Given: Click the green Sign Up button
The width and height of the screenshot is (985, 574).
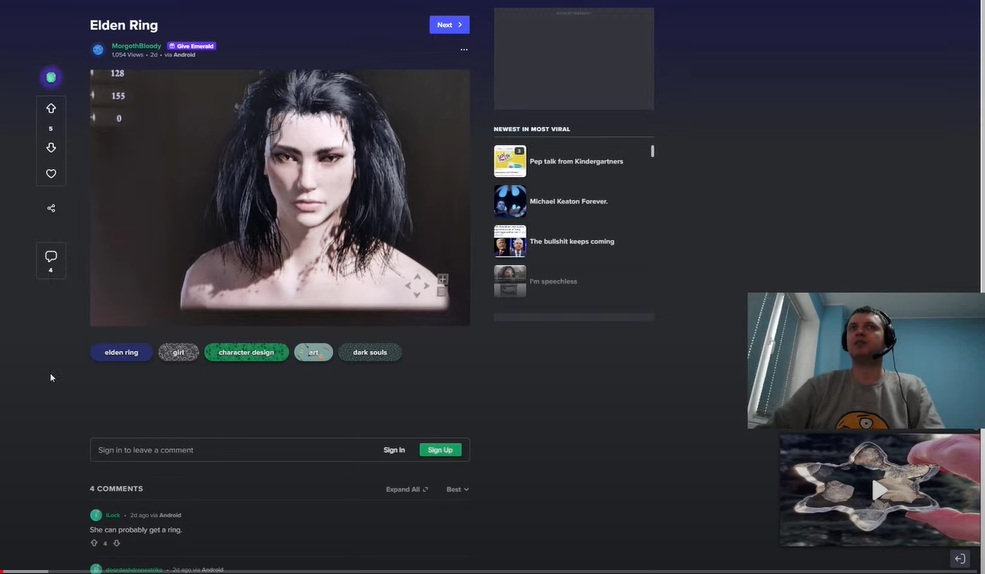Looking at the screenshot, I should pos(440,450).
